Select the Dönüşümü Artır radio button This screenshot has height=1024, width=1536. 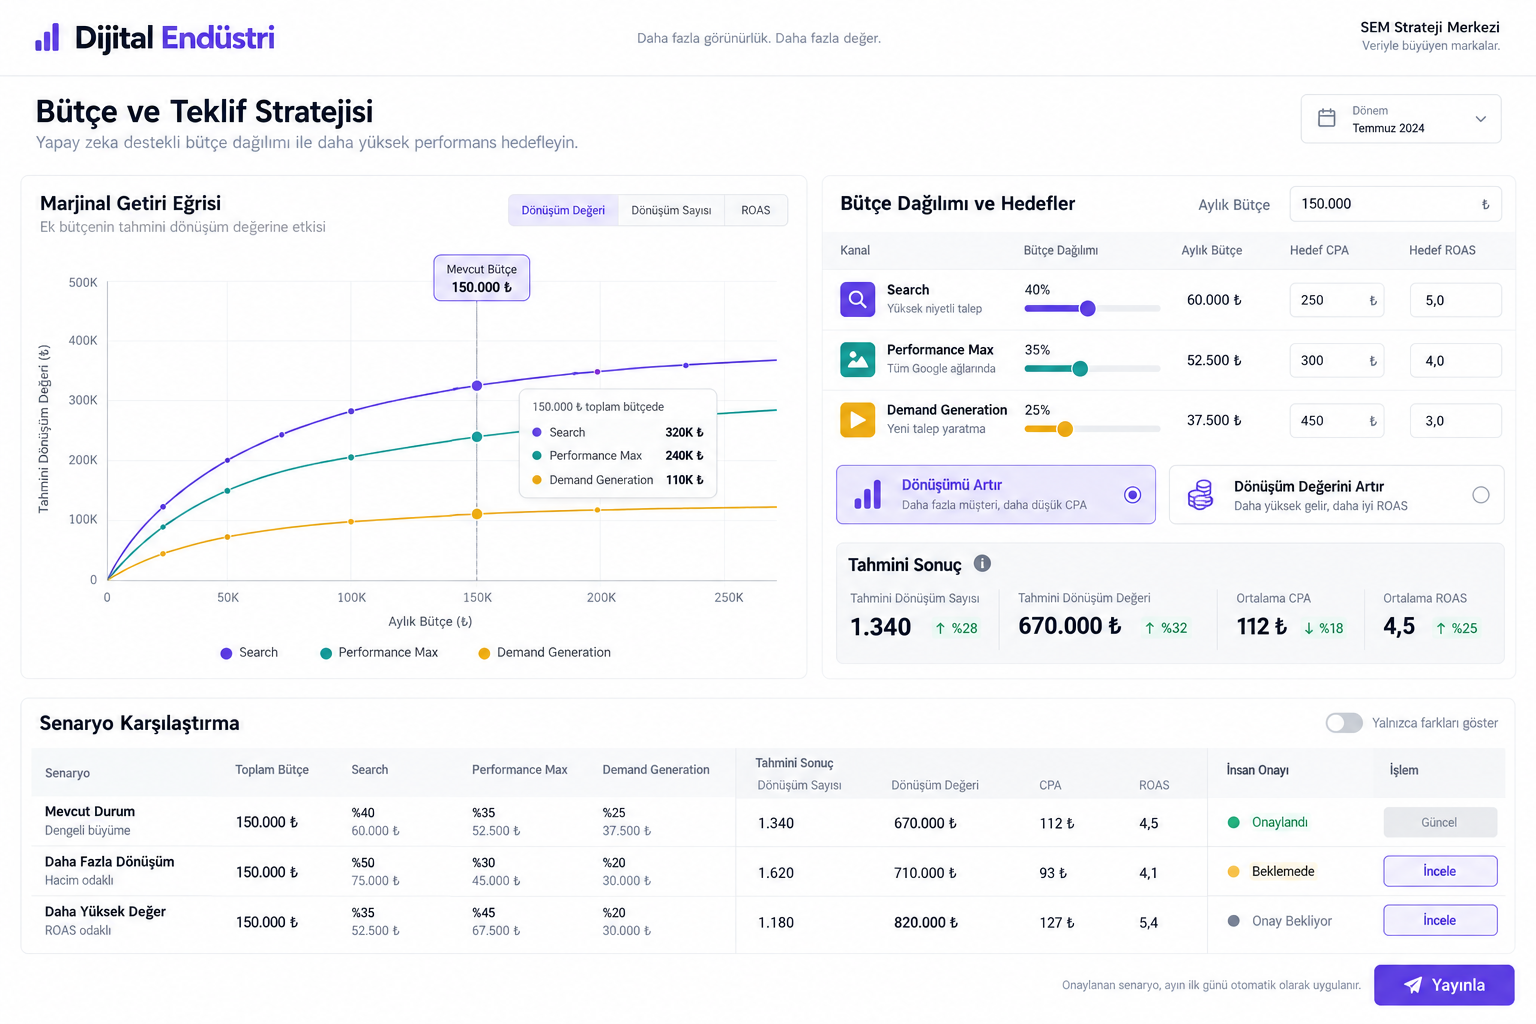tap(1132, 495)
